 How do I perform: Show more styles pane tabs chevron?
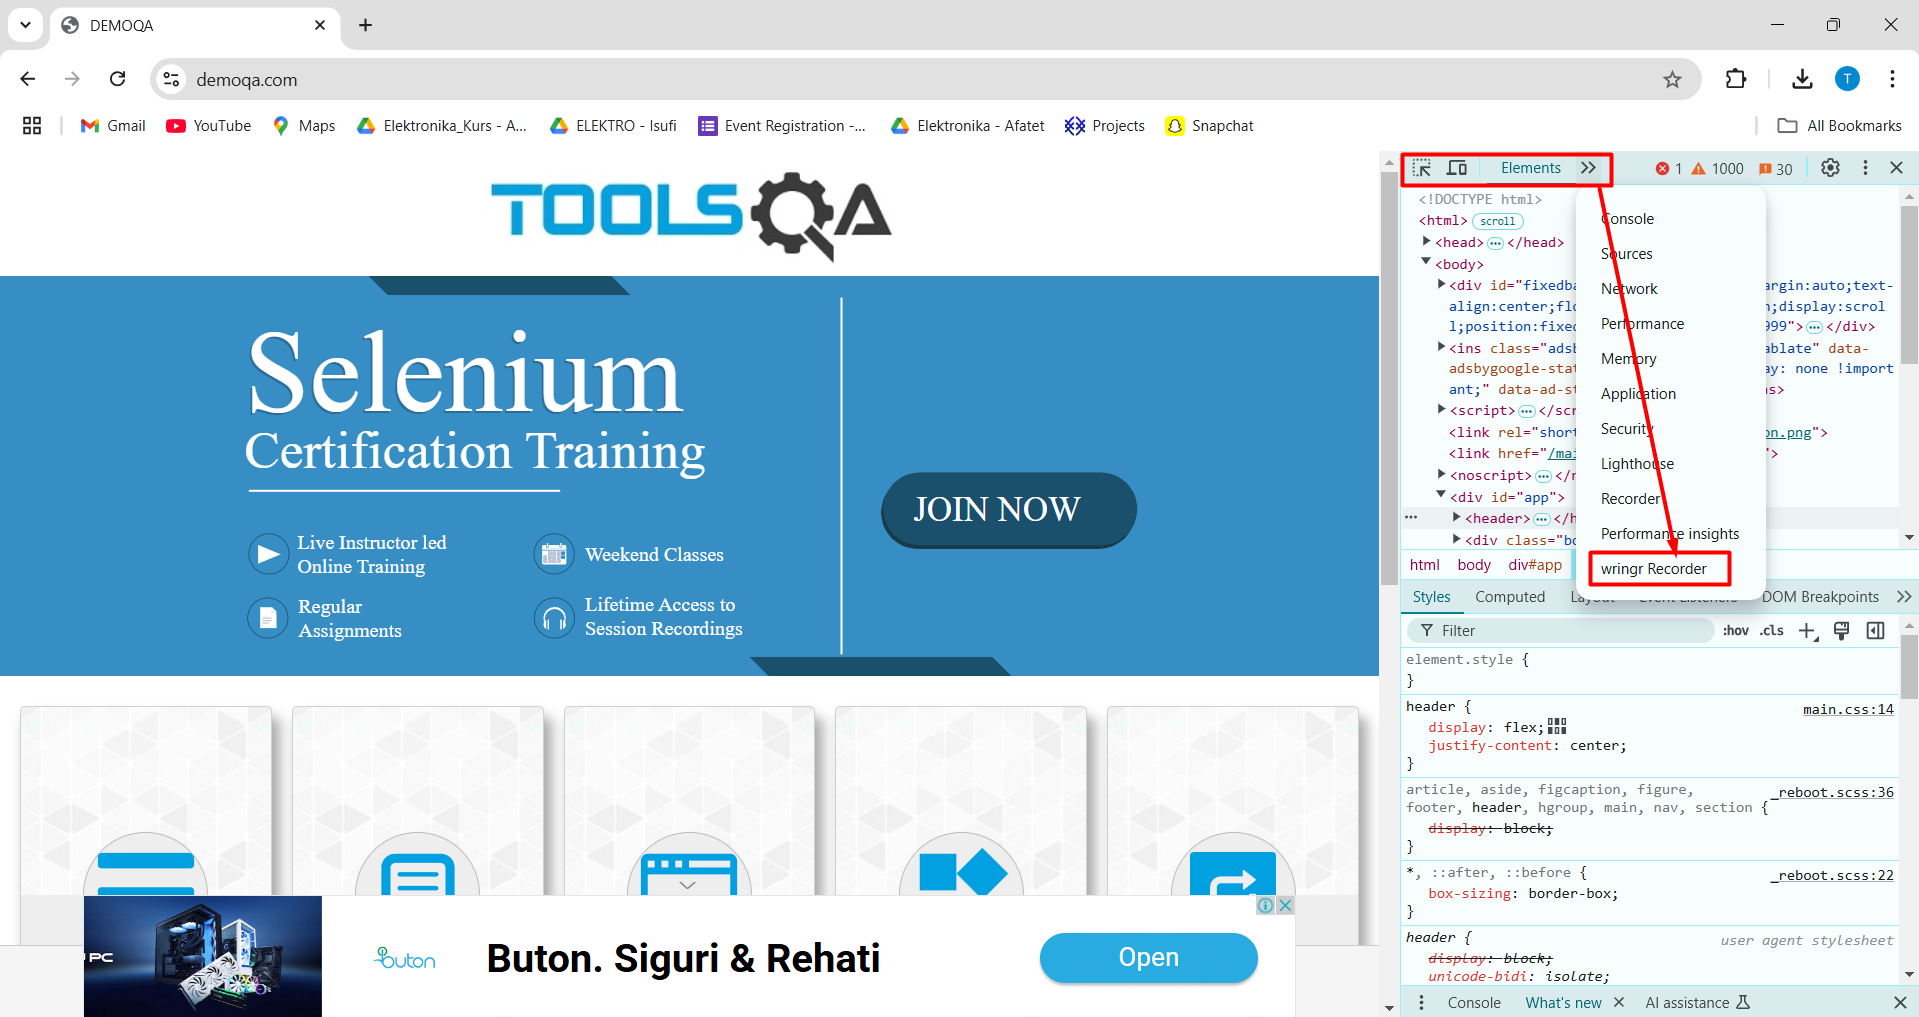point(1904,597)
